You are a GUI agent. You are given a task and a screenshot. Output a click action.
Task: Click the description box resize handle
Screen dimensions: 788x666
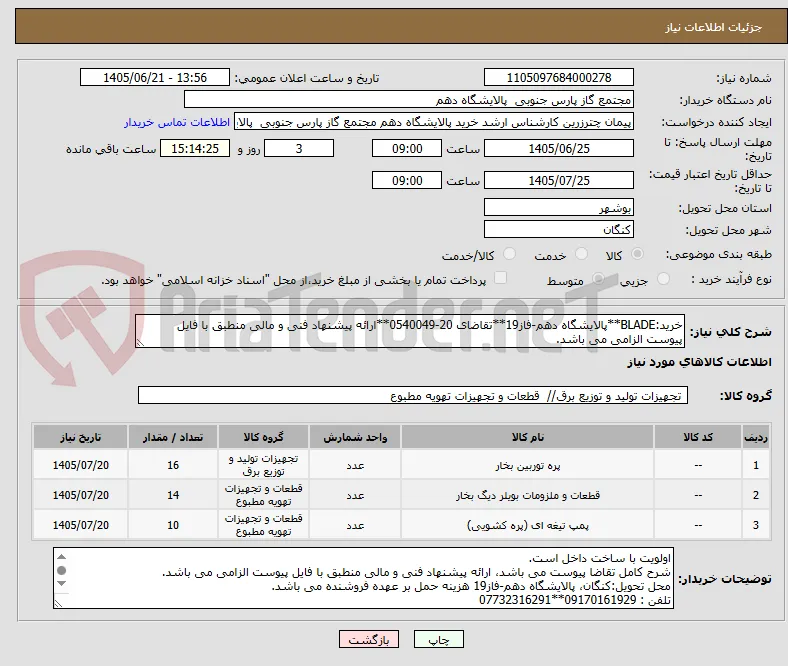click(140, 342)
